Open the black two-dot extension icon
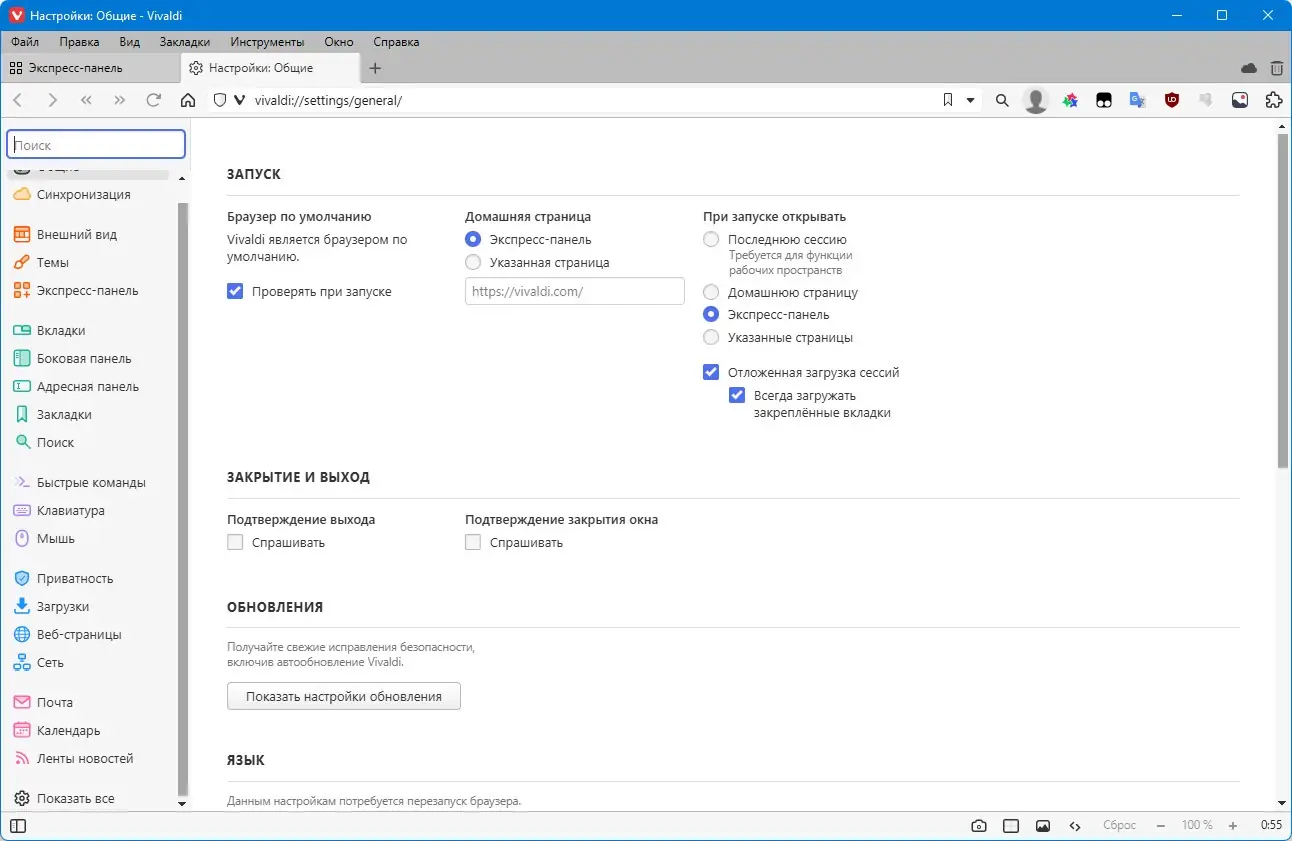This screenshot has height=841, width=1292. coord(1104,100)
